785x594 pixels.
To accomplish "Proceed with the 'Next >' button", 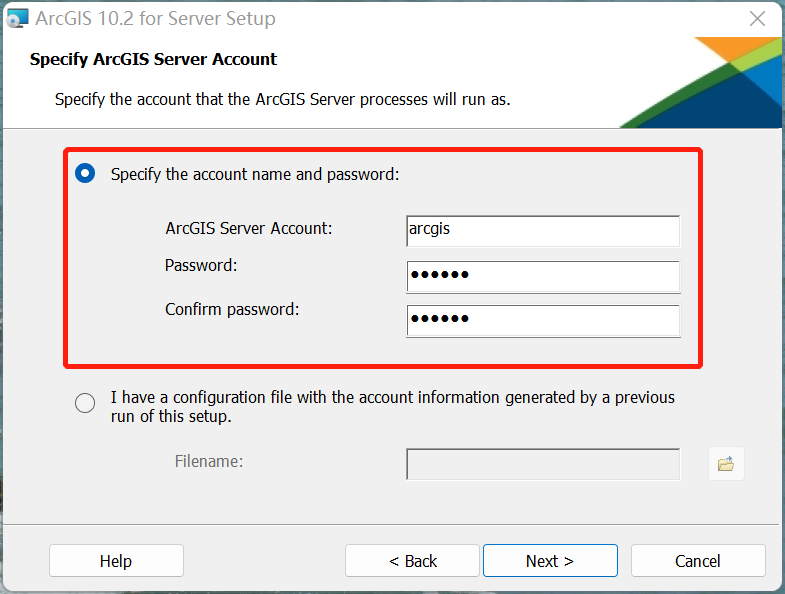I will (550, 560).
